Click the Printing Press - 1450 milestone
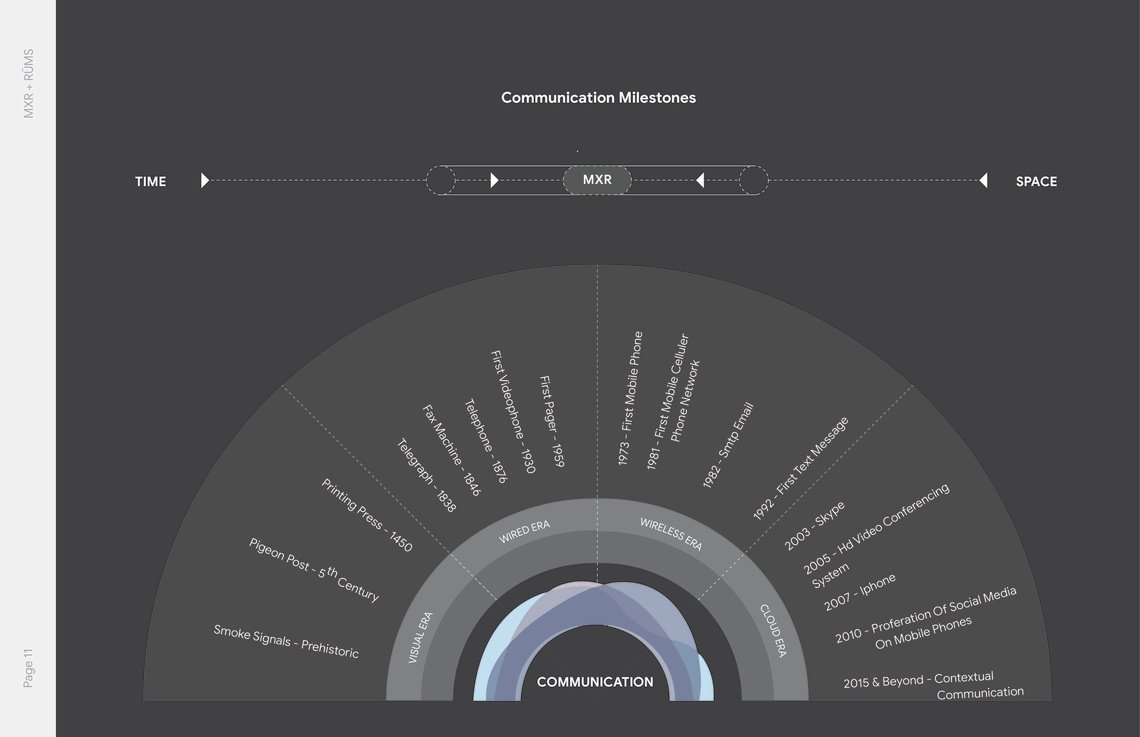Screen dimensions: 1140x737 point(366,515)
